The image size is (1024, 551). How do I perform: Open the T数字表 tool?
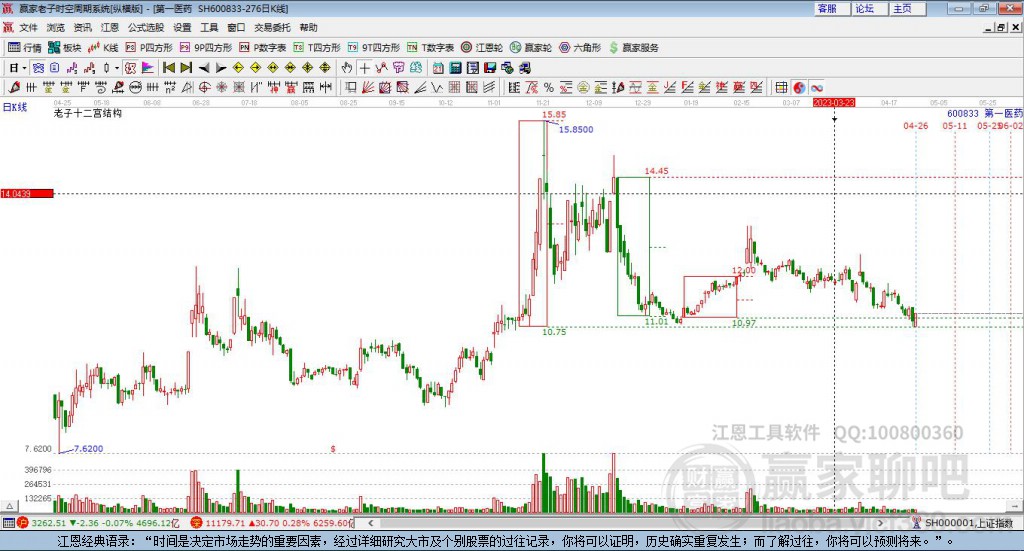click(430, 48)
